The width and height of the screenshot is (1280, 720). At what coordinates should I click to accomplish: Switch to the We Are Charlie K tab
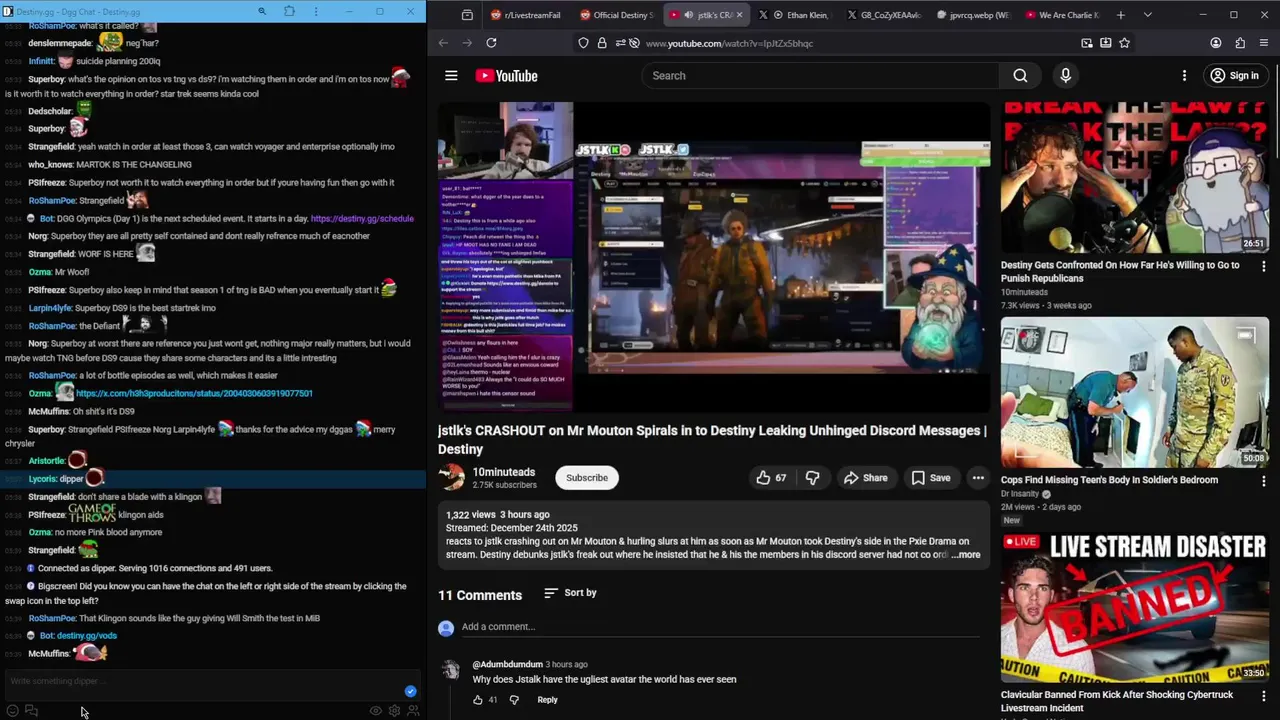1062,15
